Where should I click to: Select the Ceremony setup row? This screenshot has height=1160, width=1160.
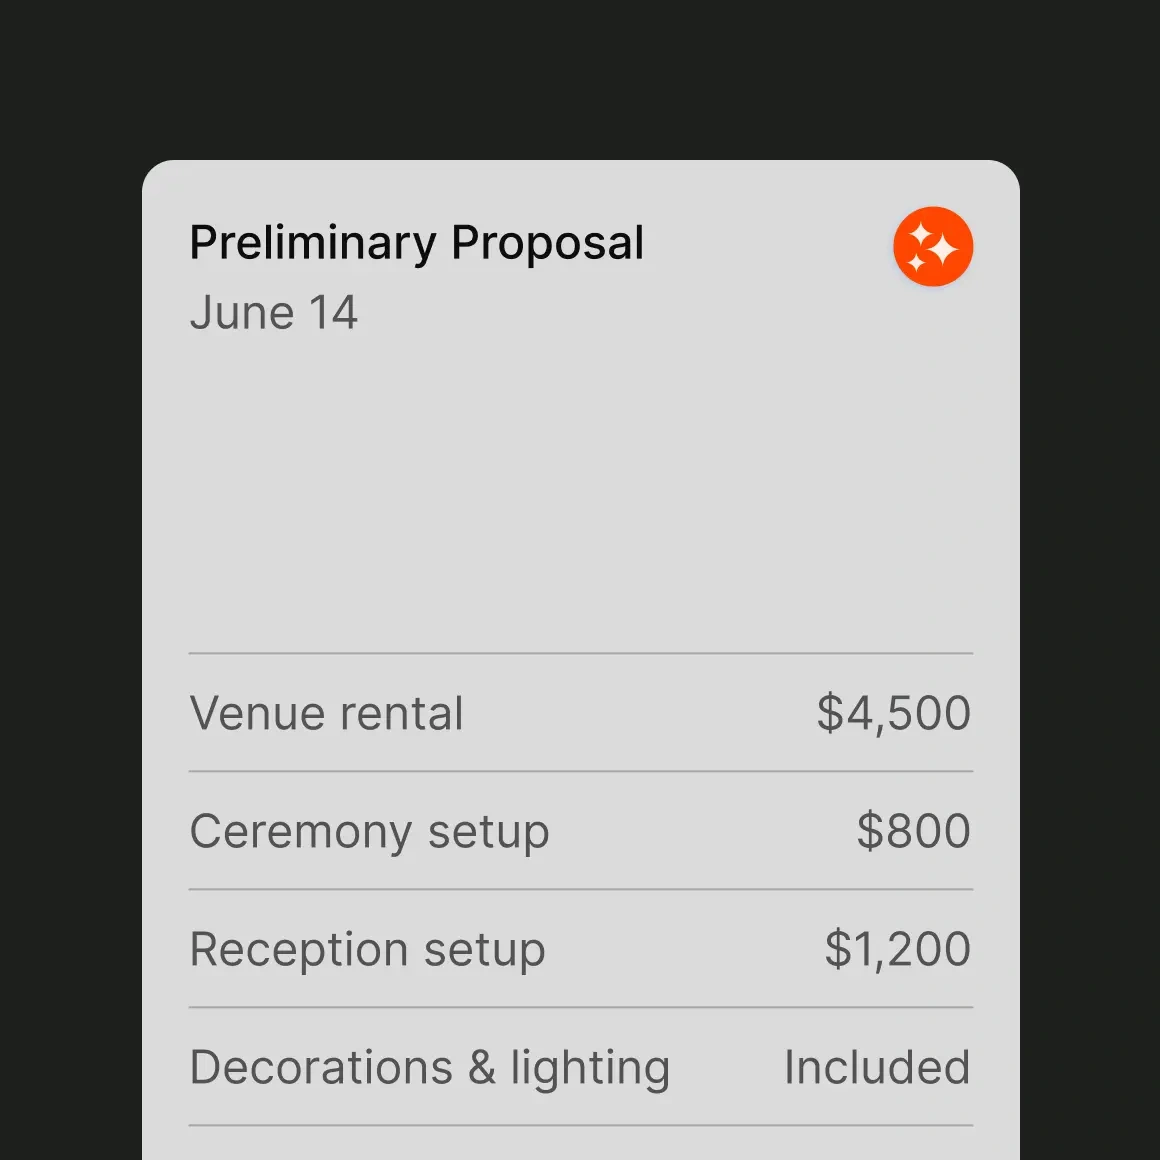pos(370,830)
